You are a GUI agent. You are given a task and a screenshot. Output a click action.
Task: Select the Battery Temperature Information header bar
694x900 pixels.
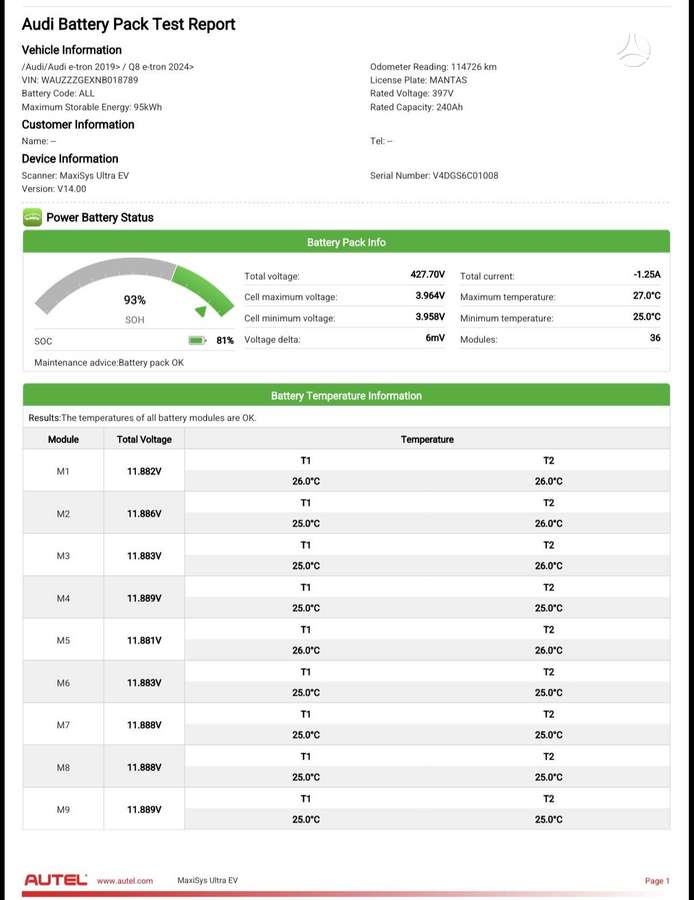[346, 395]
